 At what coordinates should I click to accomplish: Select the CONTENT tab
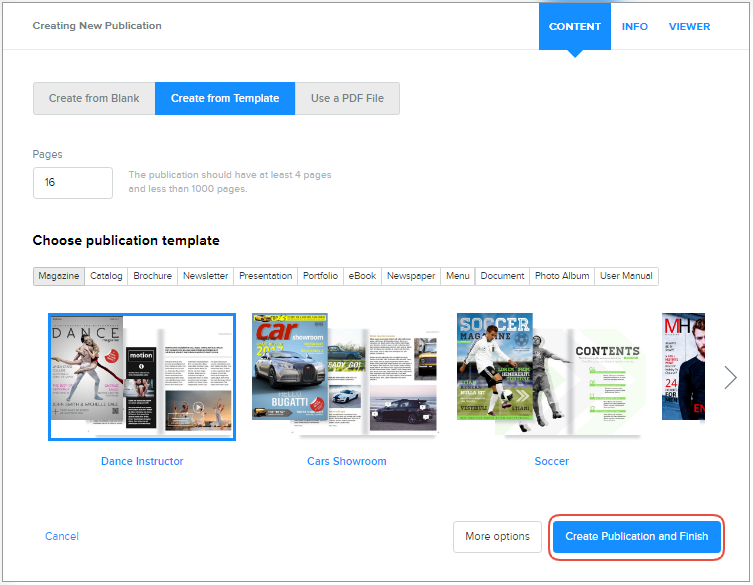coord(575,26)
